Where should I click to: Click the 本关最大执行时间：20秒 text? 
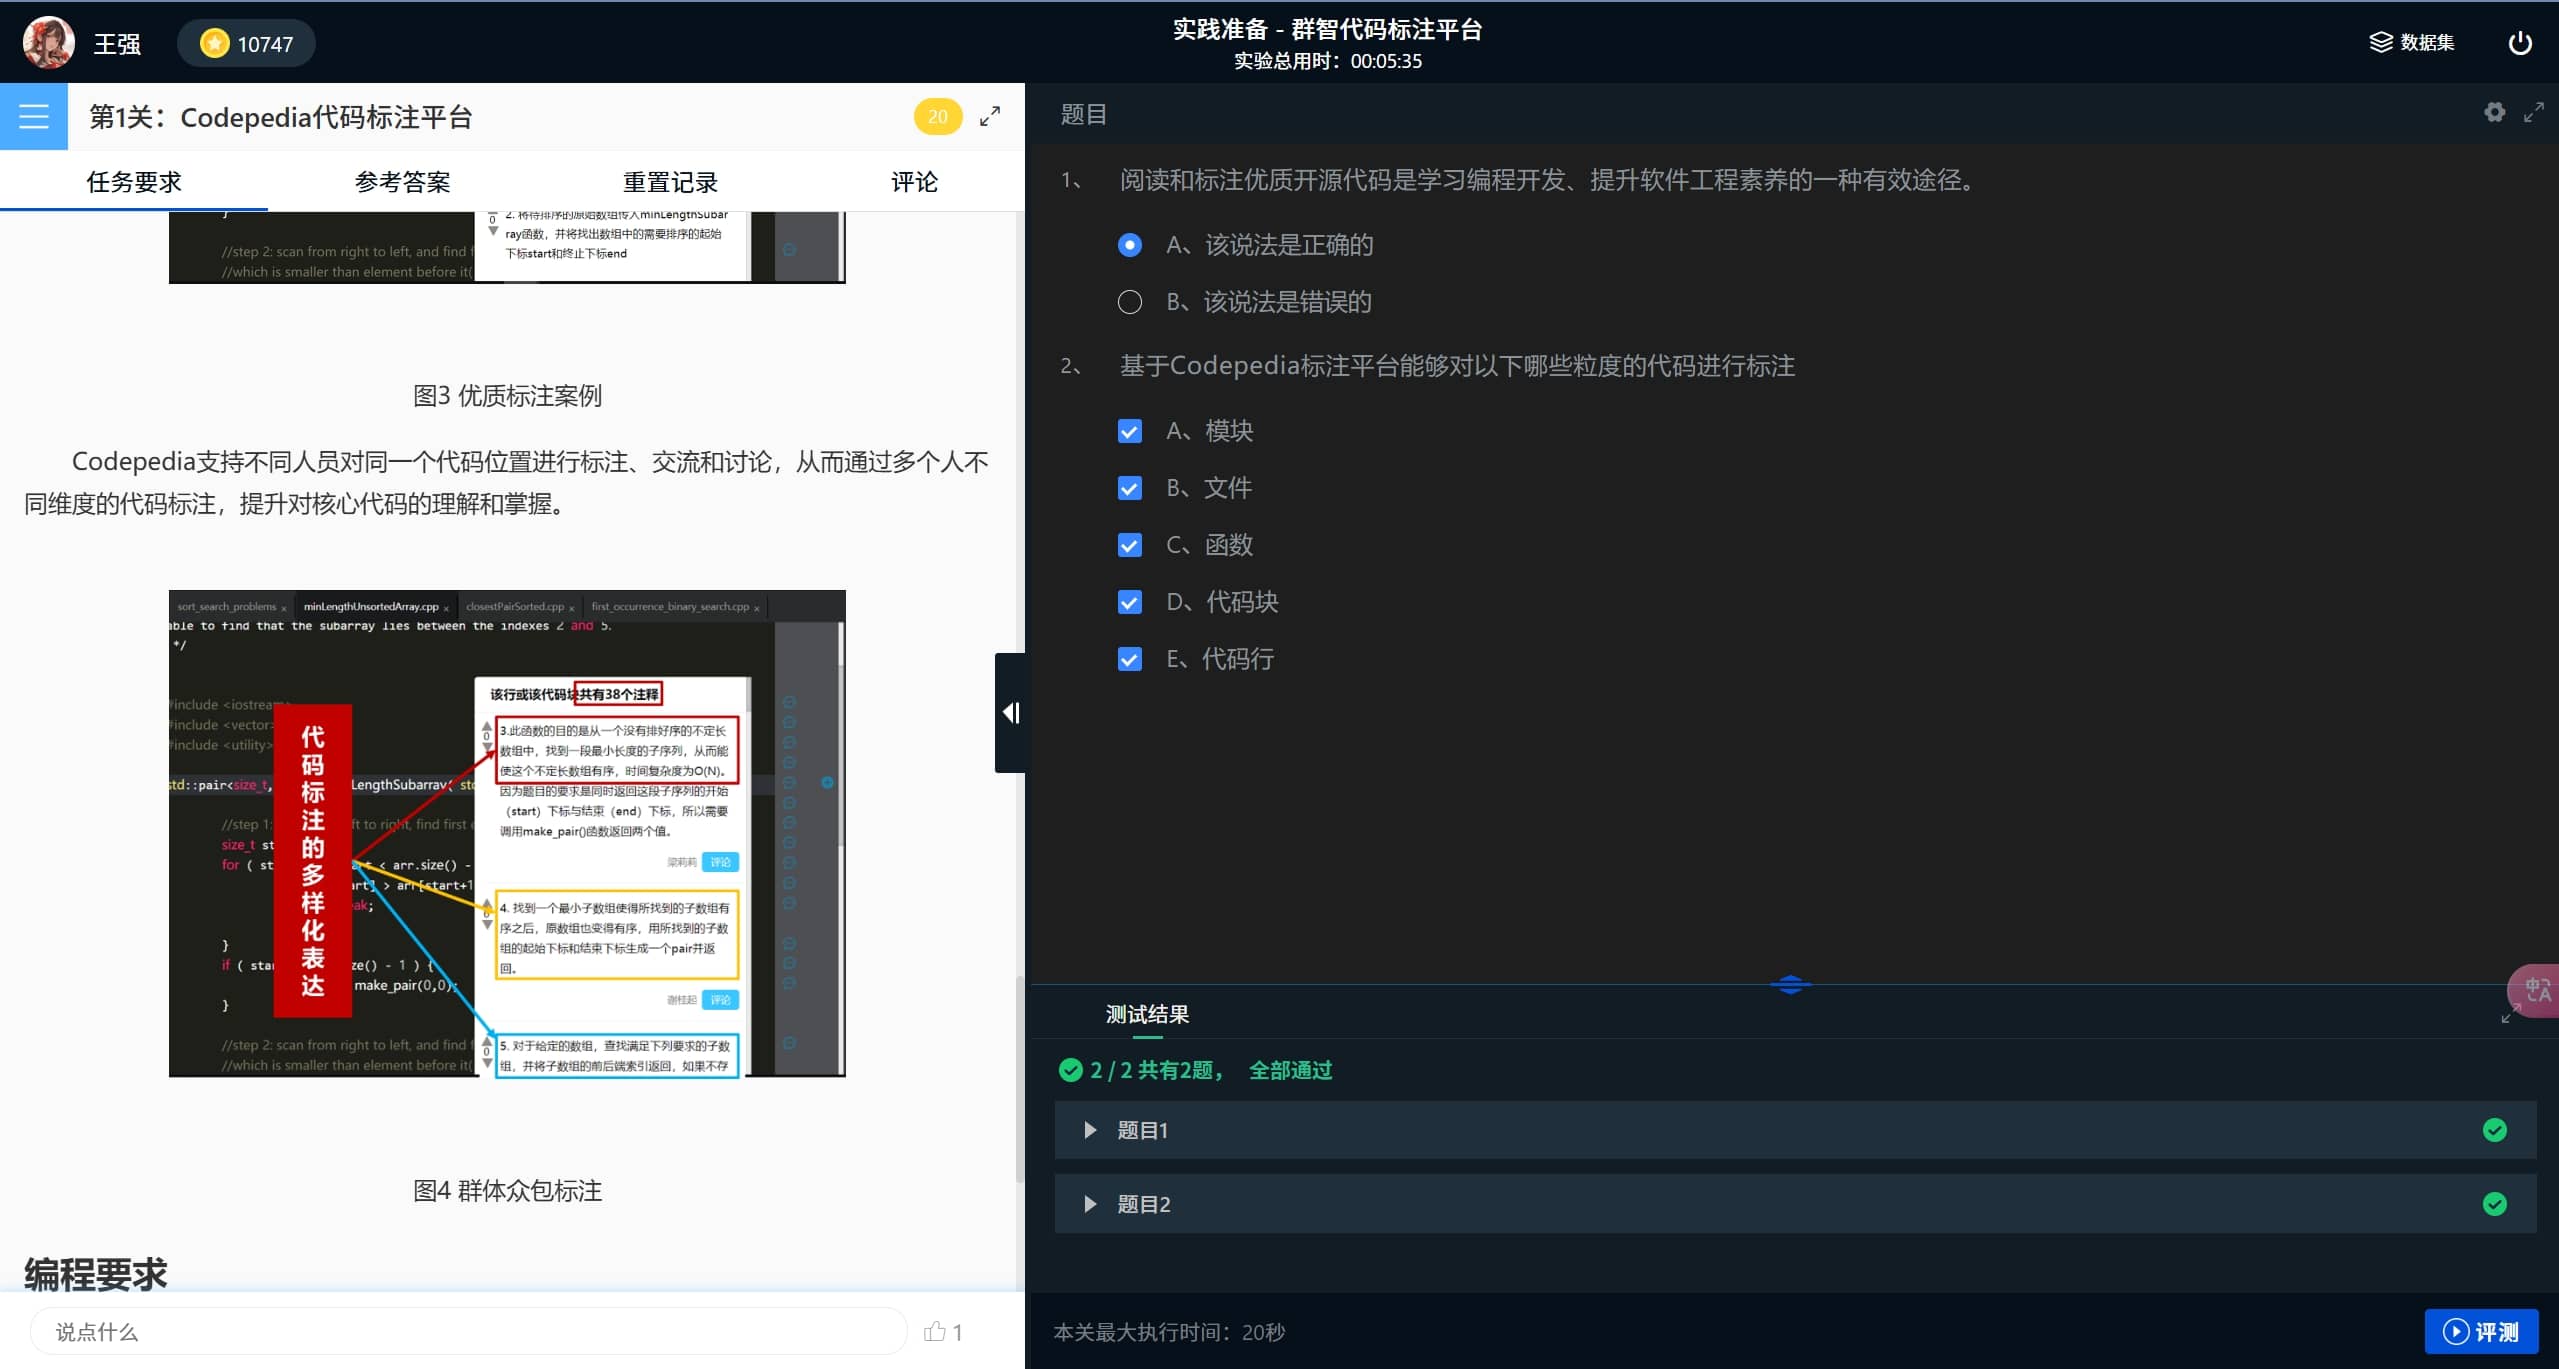1169,1331
